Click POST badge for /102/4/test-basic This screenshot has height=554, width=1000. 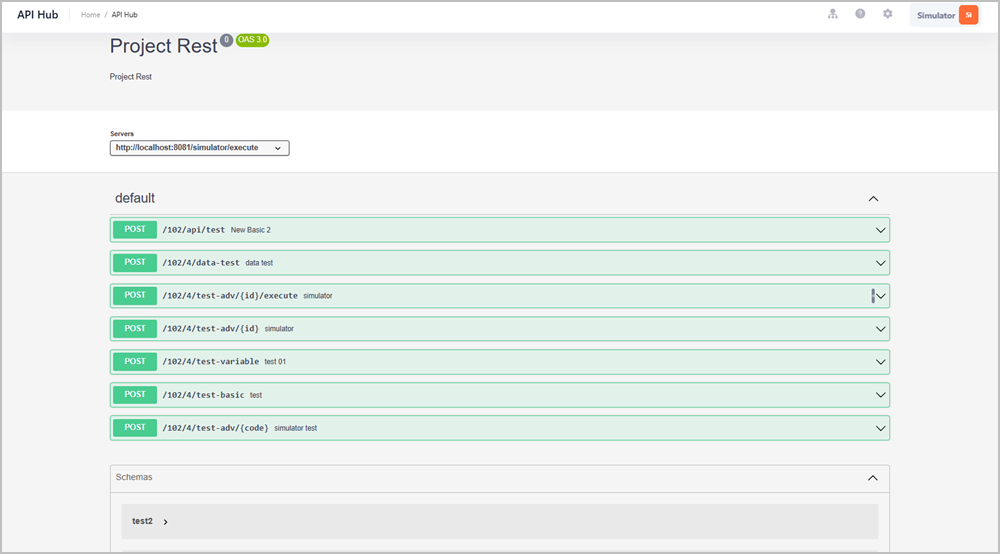(x=135, y=395)
